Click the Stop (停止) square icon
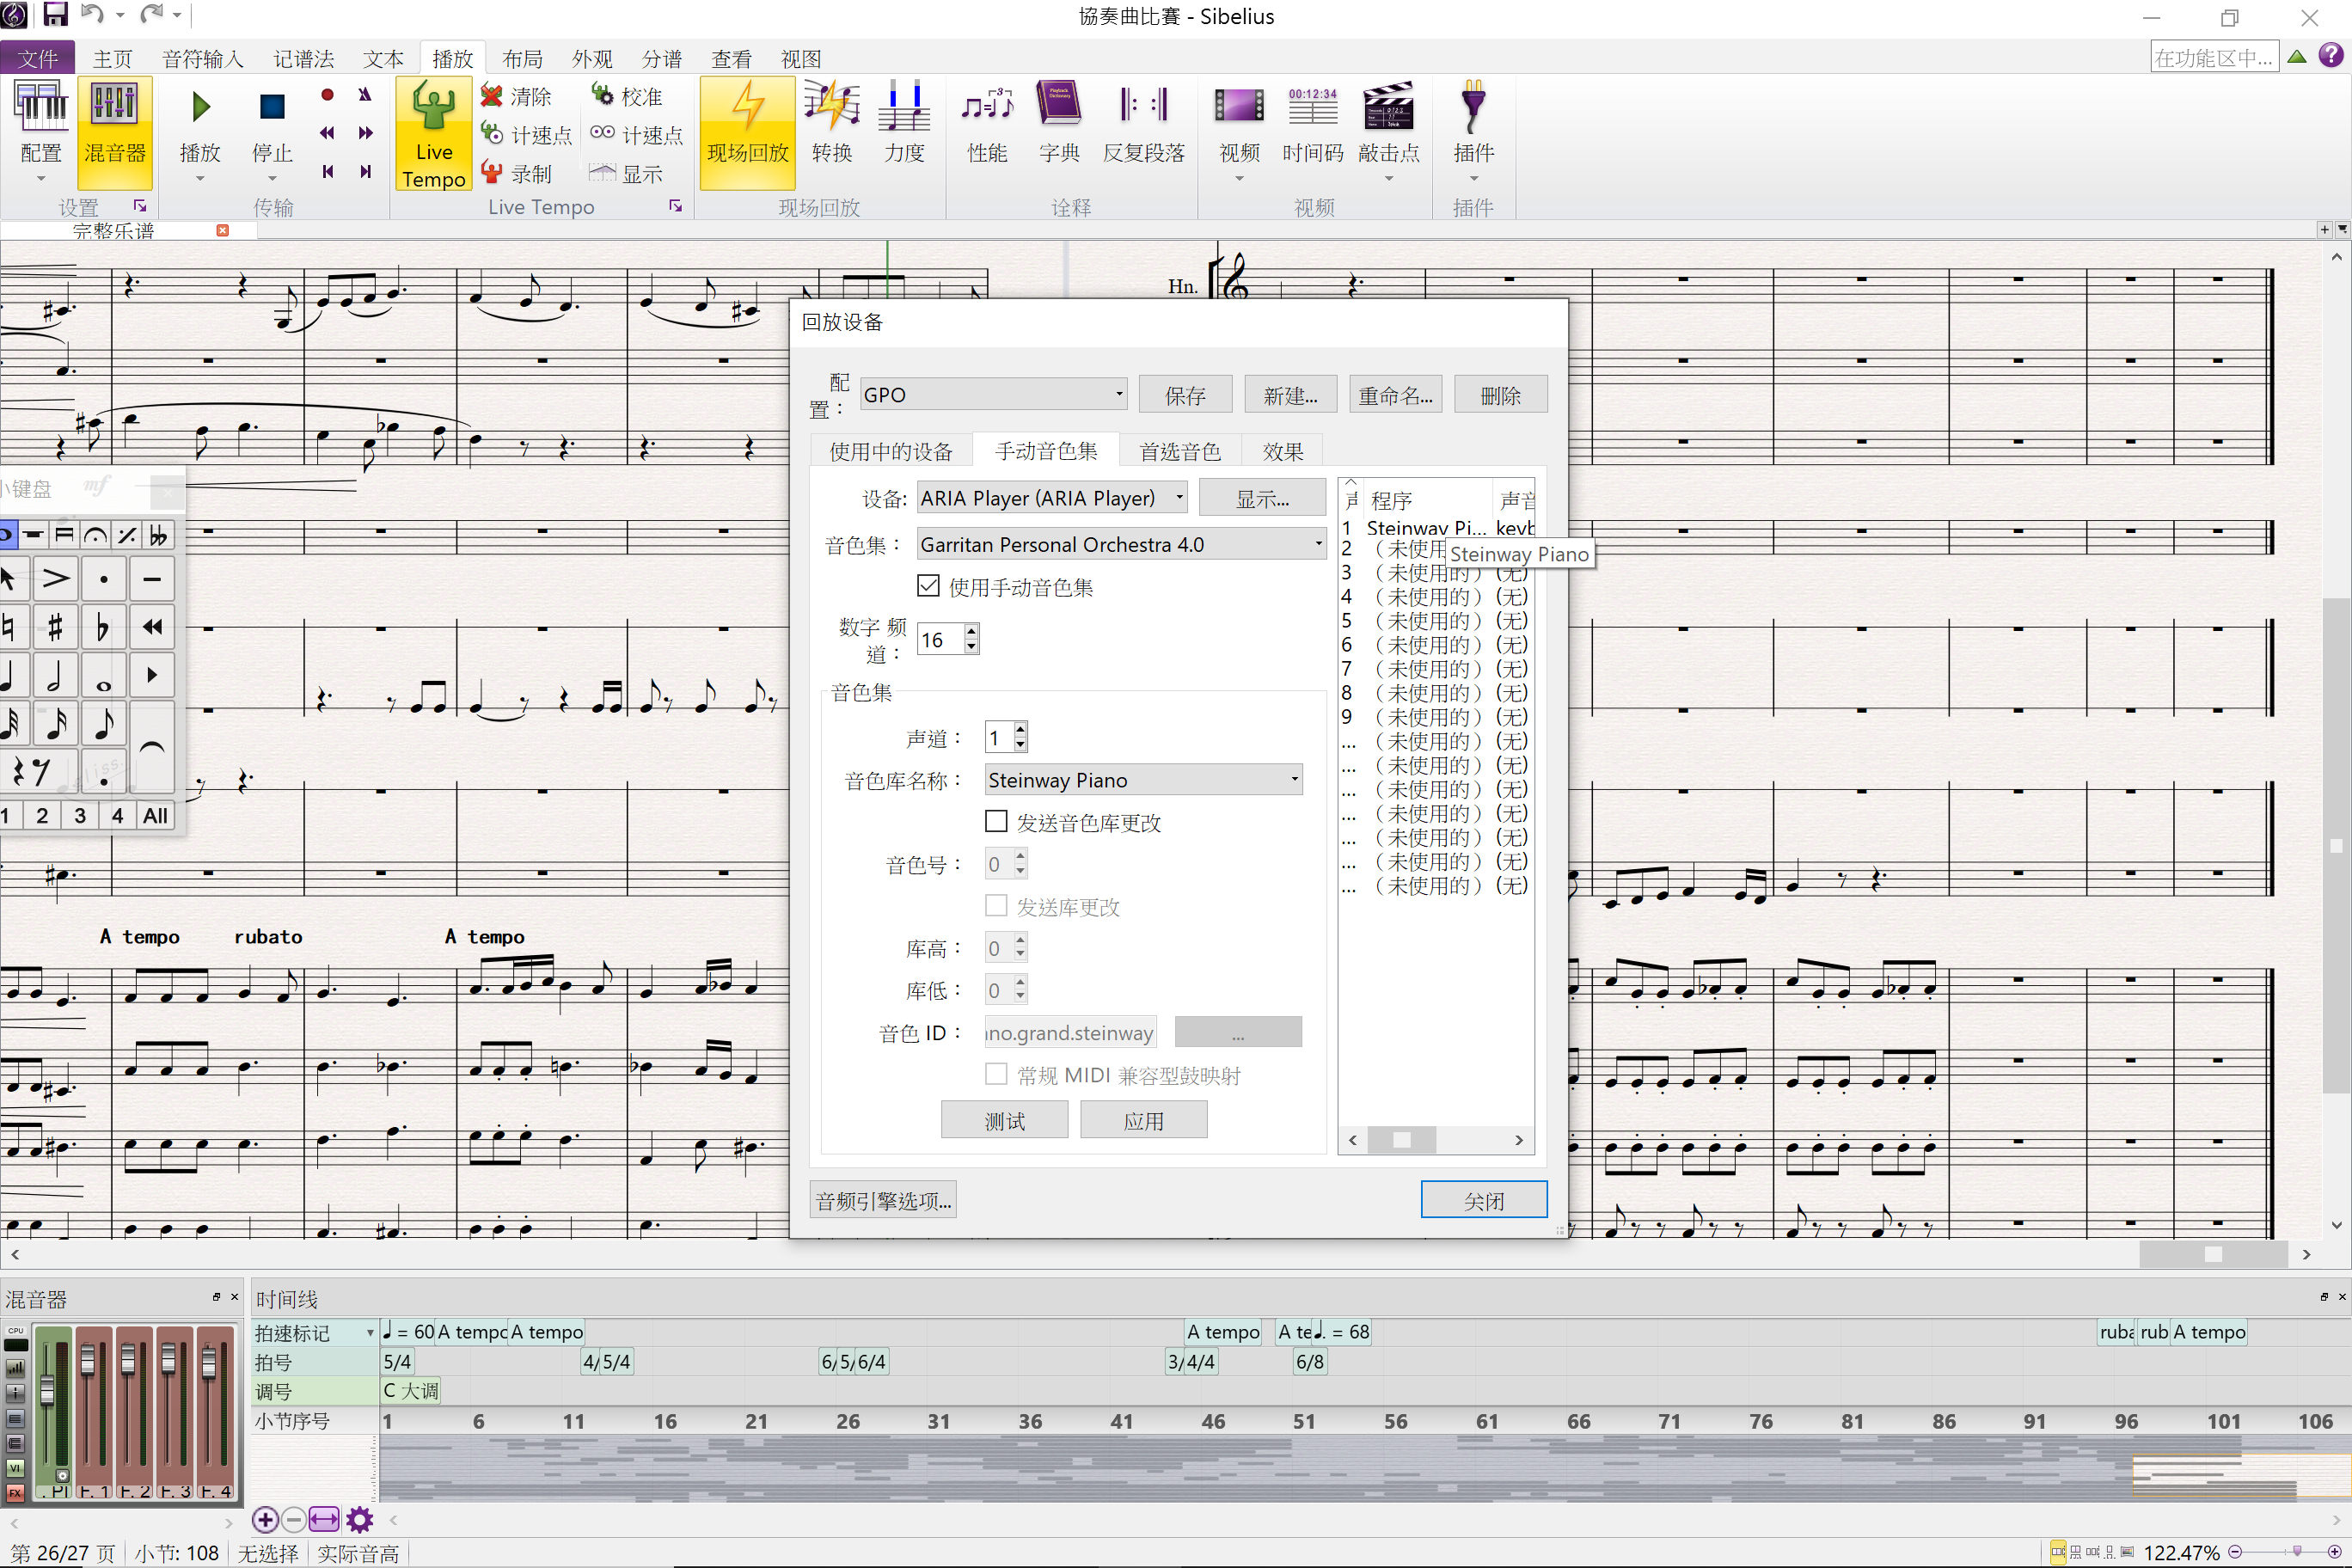The image size is (2352, 1568). point(272,106)
